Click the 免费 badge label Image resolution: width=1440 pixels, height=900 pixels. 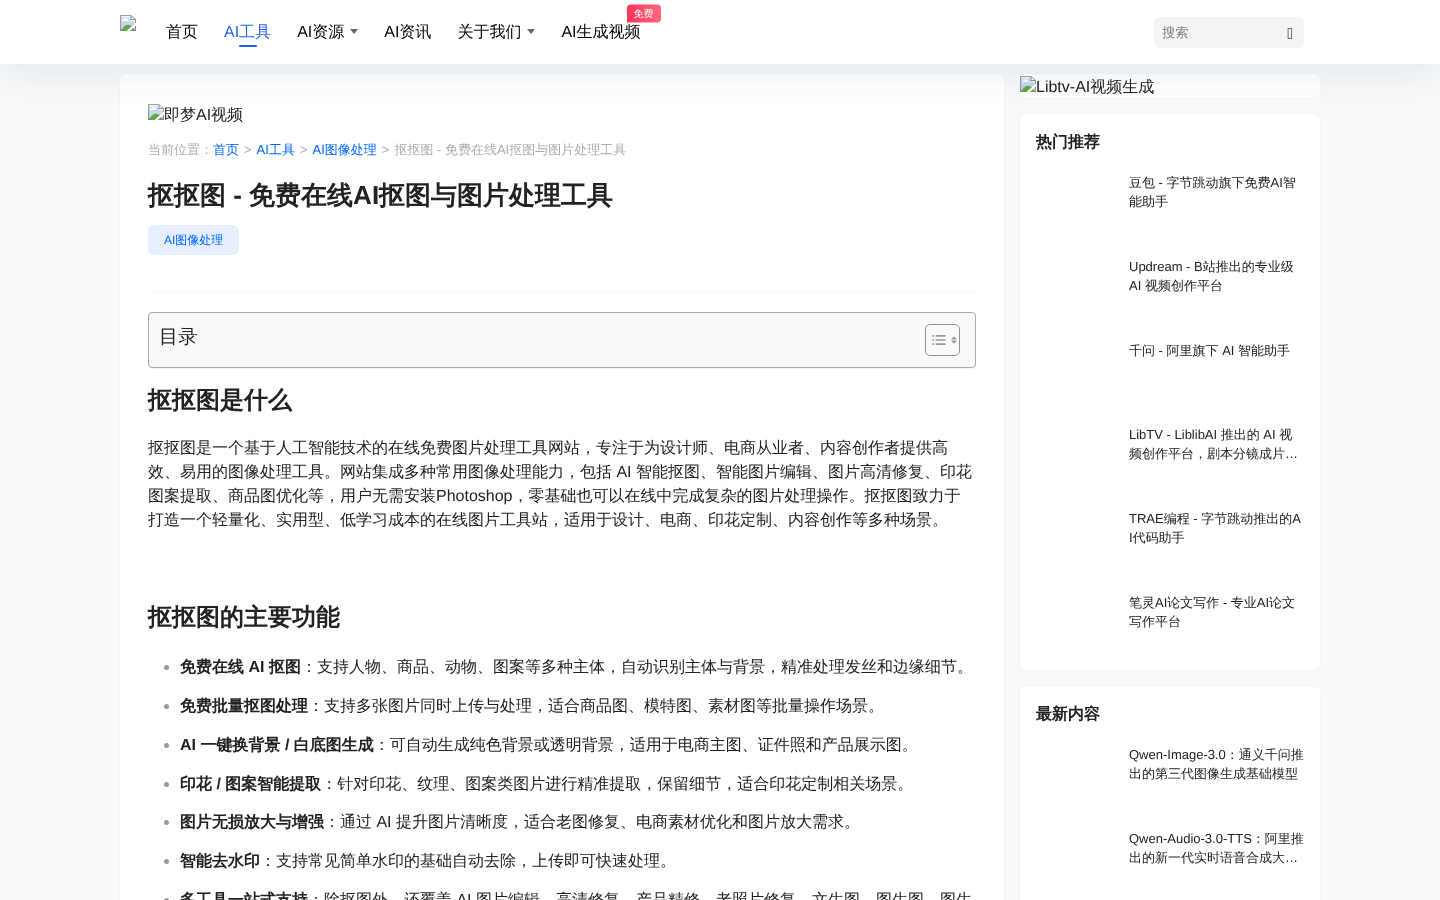tap(644, 13)
